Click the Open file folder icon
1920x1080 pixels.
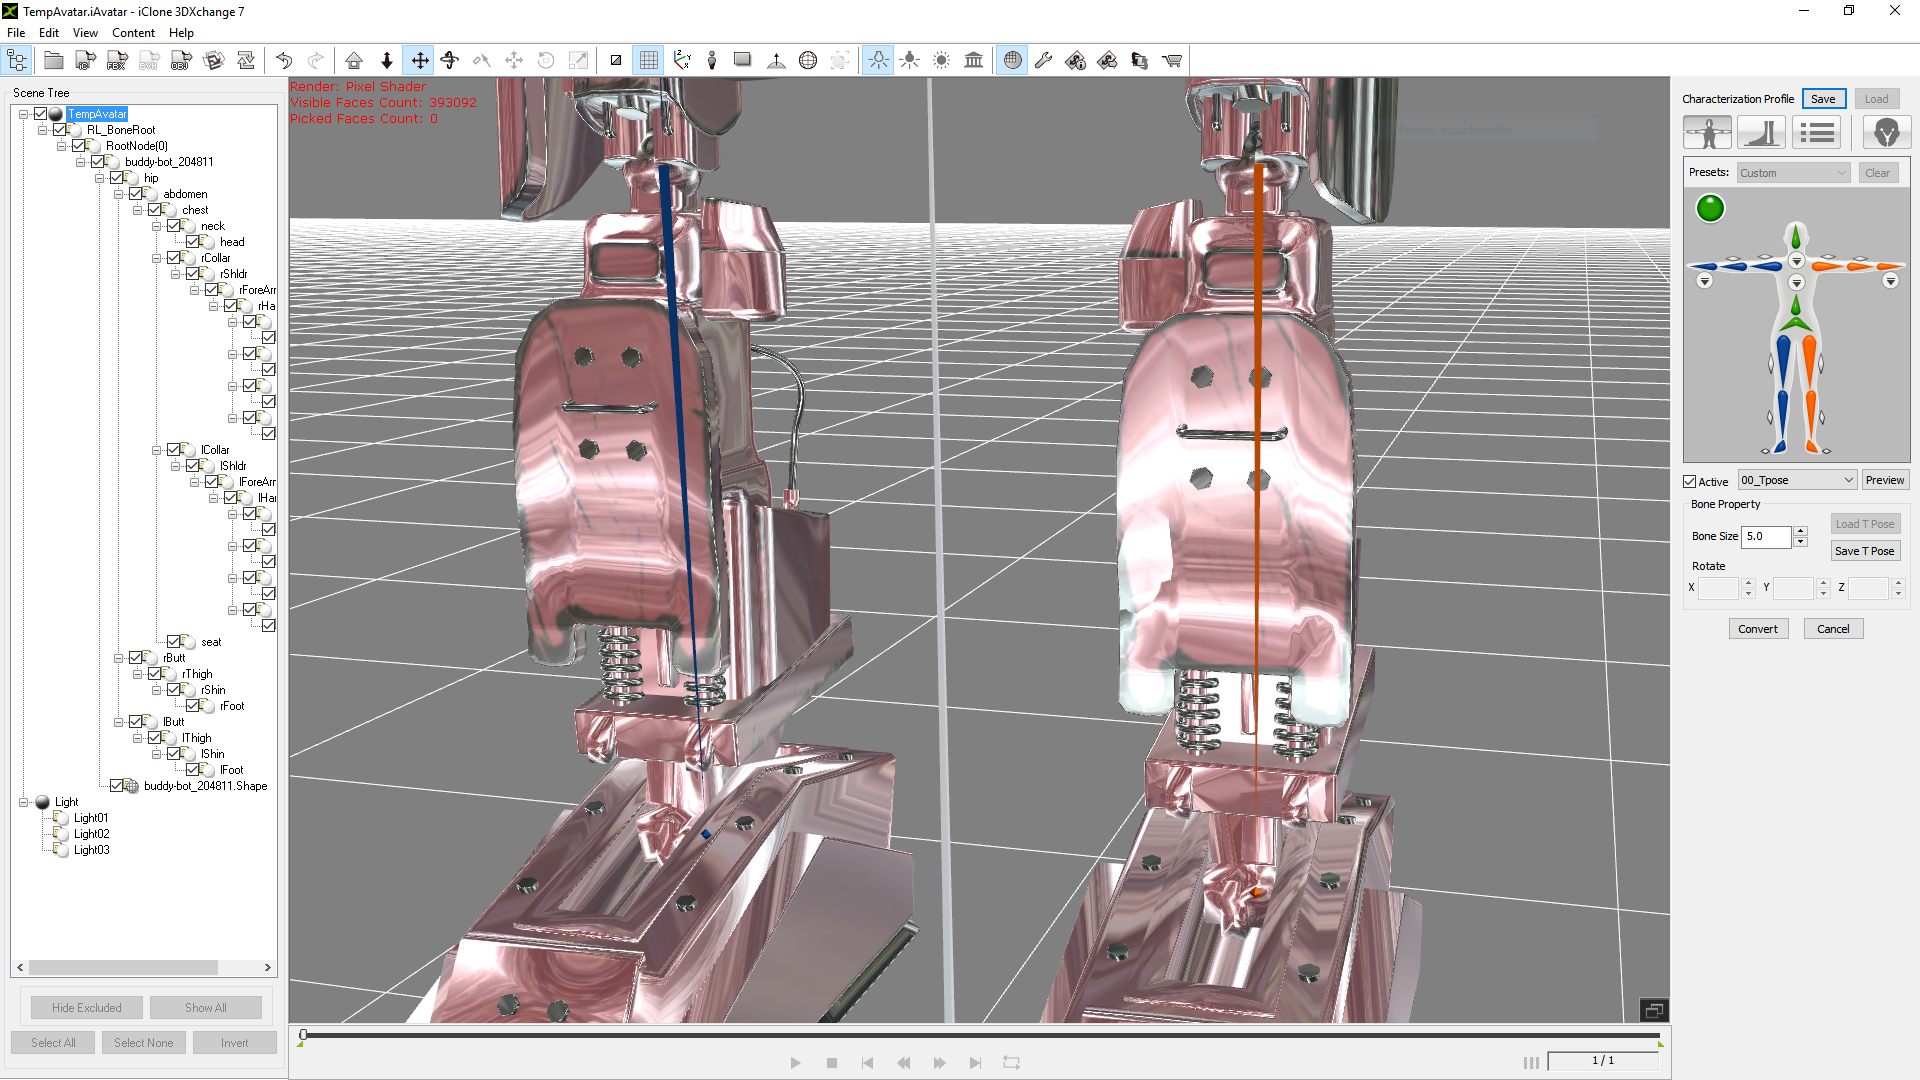pyautogui.click(x=54, y=61)
